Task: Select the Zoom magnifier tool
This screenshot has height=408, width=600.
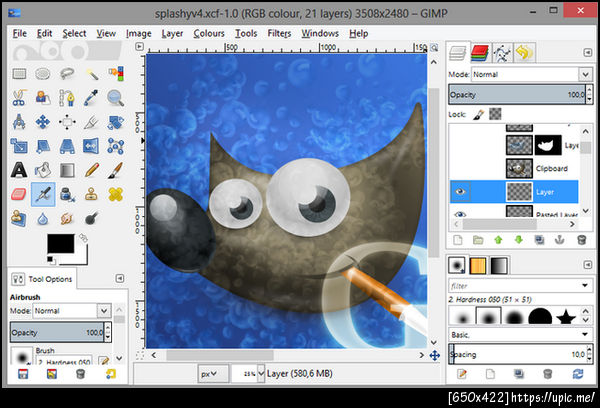Action: (116, 98)
